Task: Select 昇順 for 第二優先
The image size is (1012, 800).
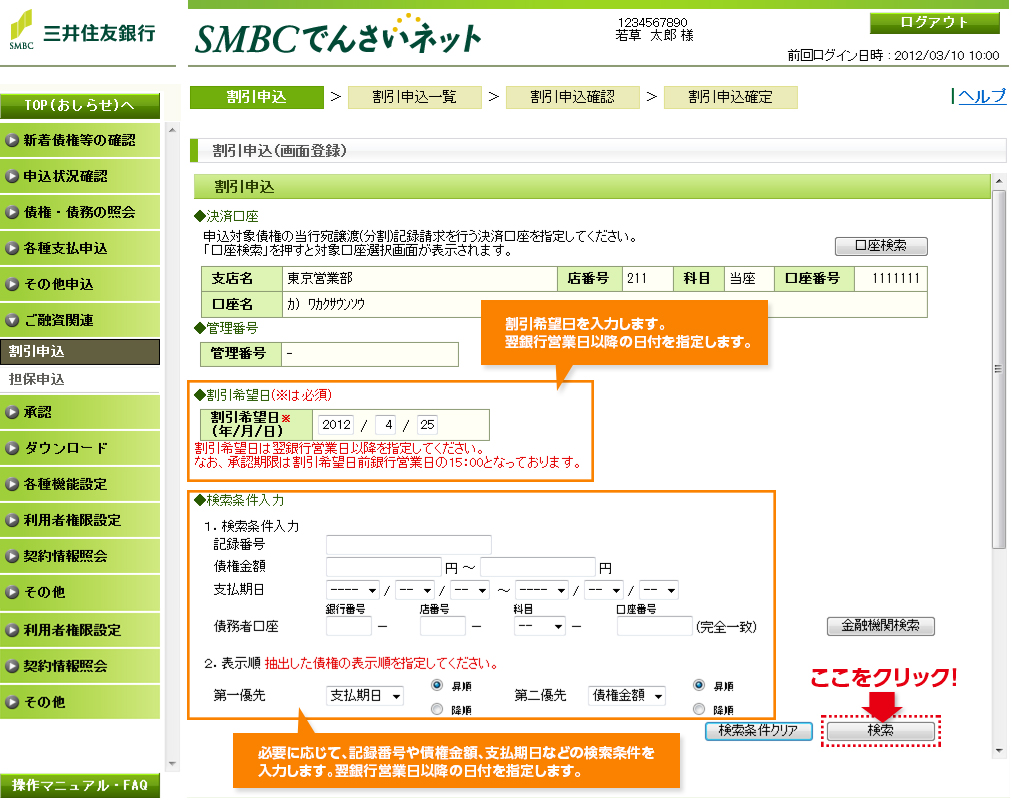Action: 699,685
